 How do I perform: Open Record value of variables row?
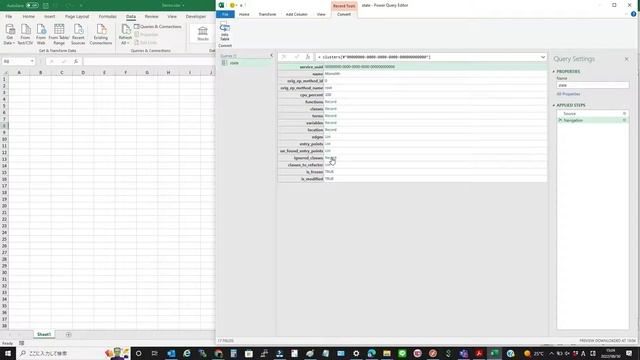pyautogui.click(x=331, y=123)
